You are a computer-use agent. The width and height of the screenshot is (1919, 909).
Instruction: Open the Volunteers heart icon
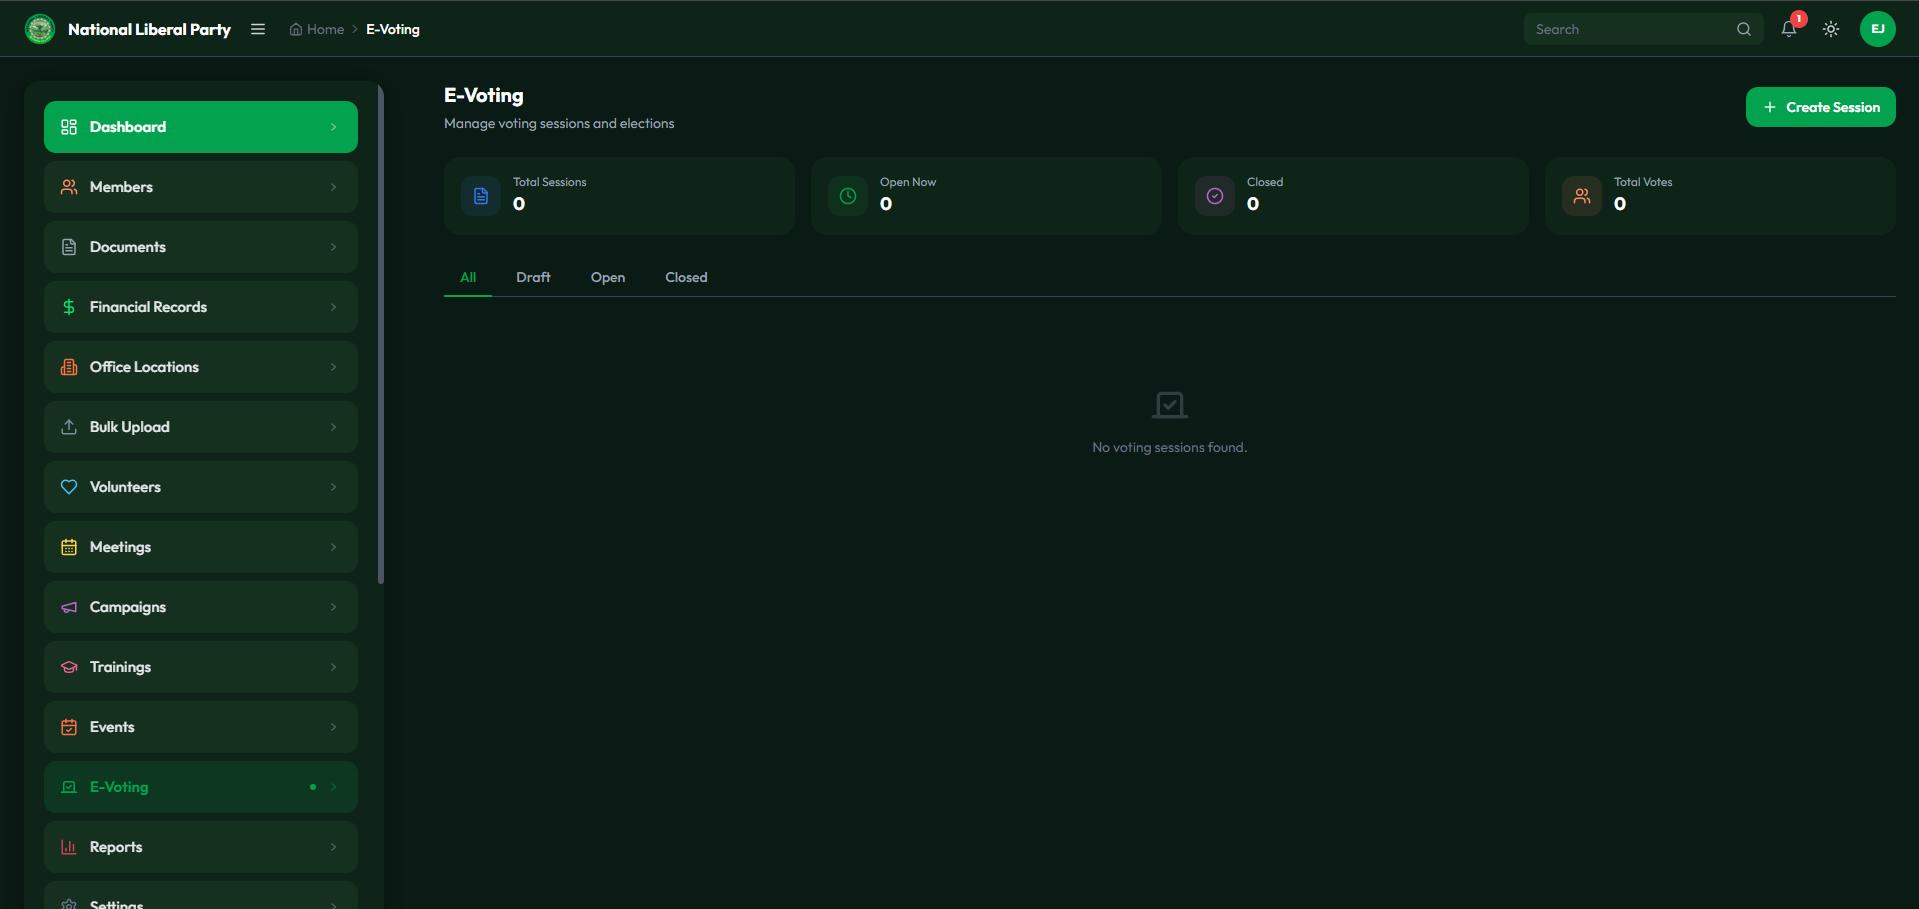point(68,487)
